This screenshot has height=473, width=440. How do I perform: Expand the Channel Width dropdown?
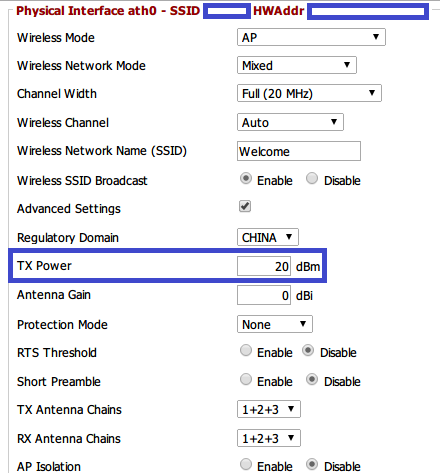[x=309, y=93]
